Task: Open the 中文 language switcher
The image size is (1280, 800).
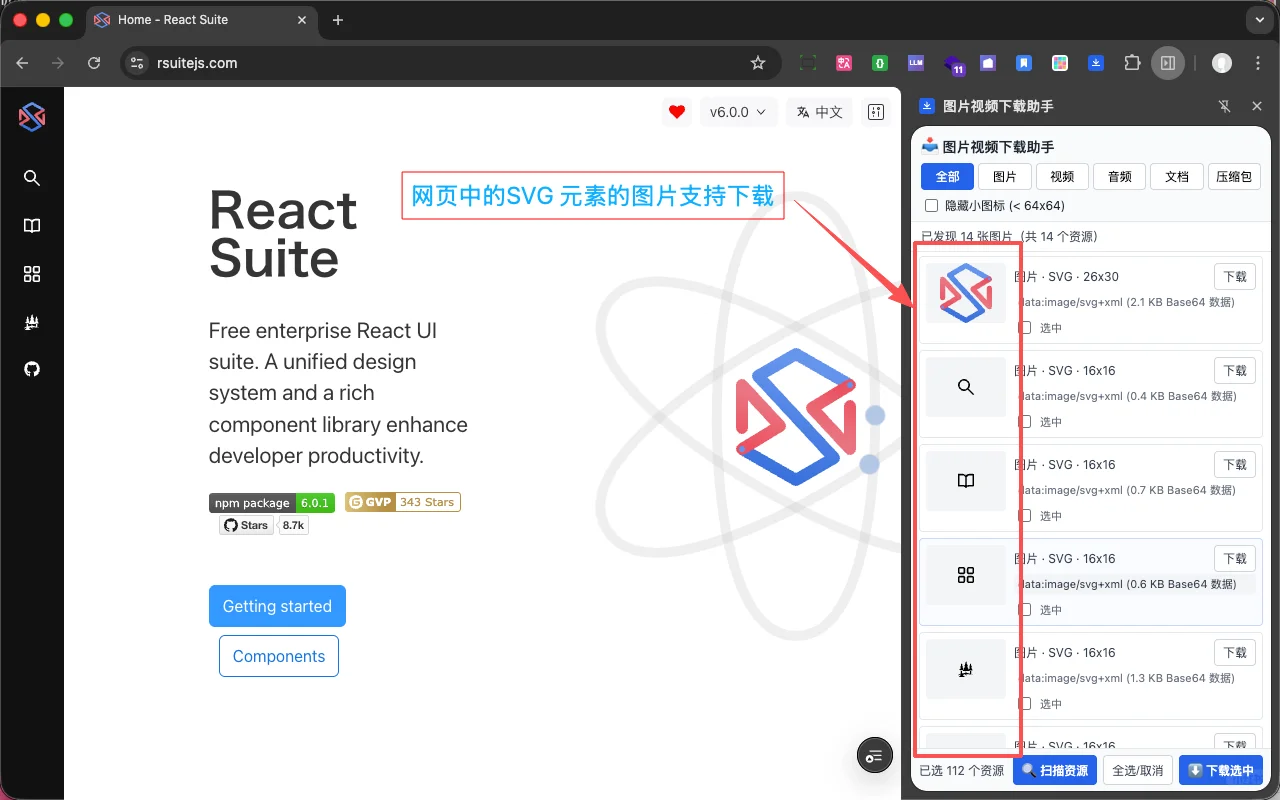Action: click(x=819, y=112)
